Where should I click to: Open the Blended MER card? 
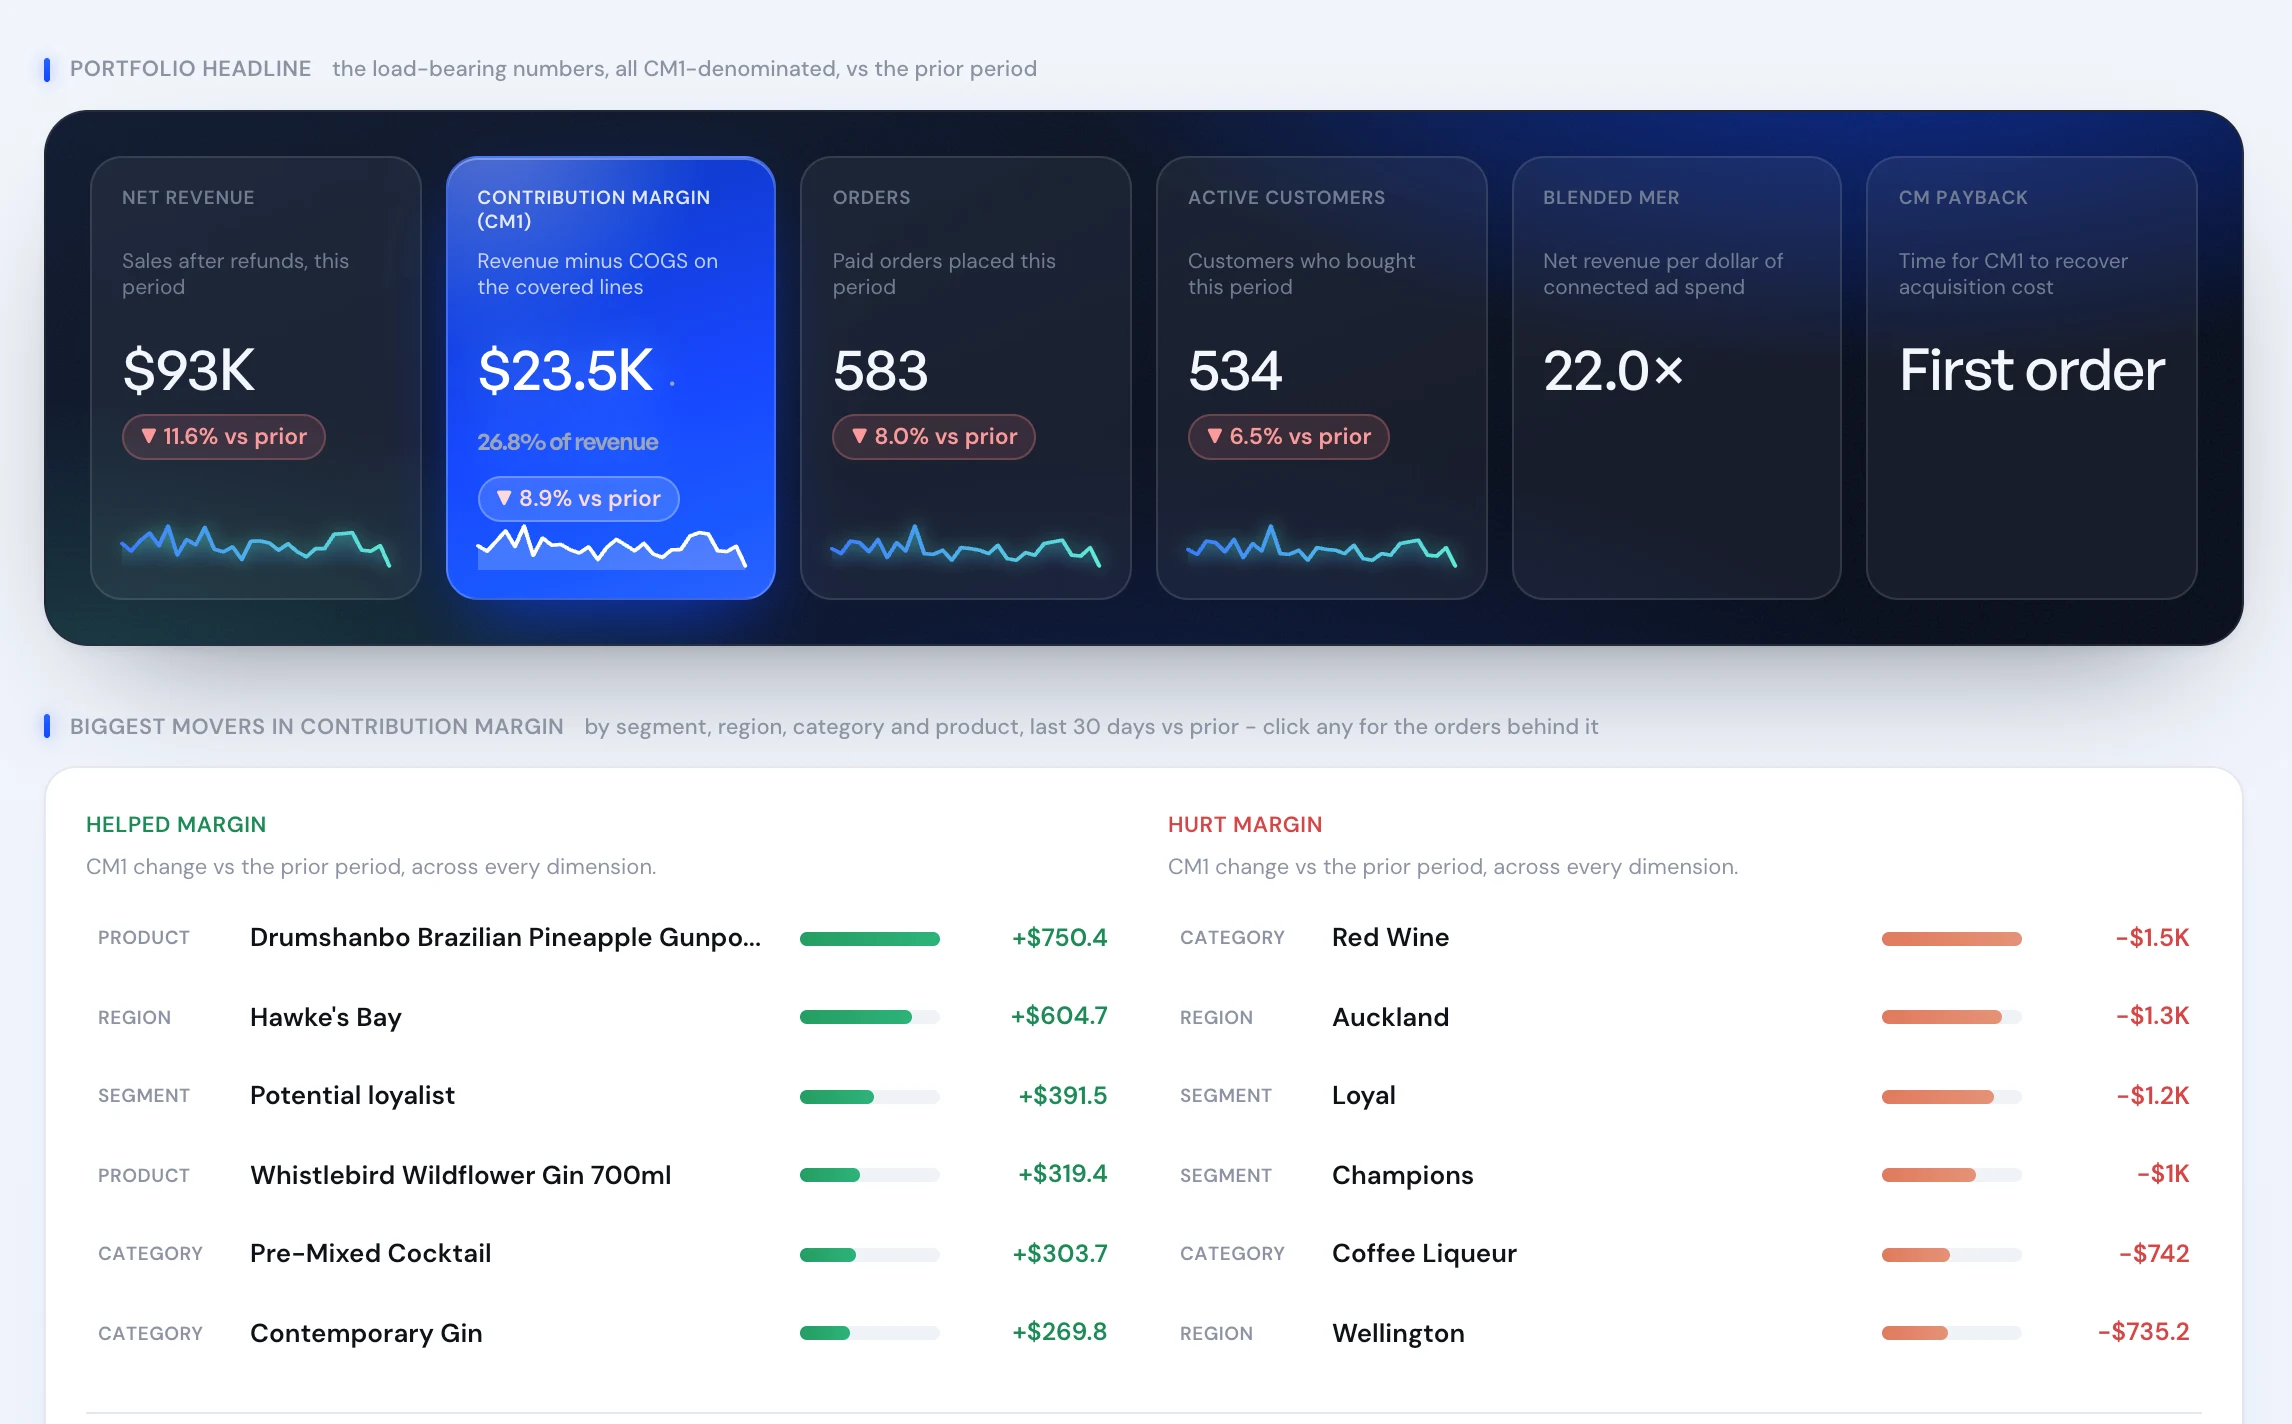coord(1677,378)
